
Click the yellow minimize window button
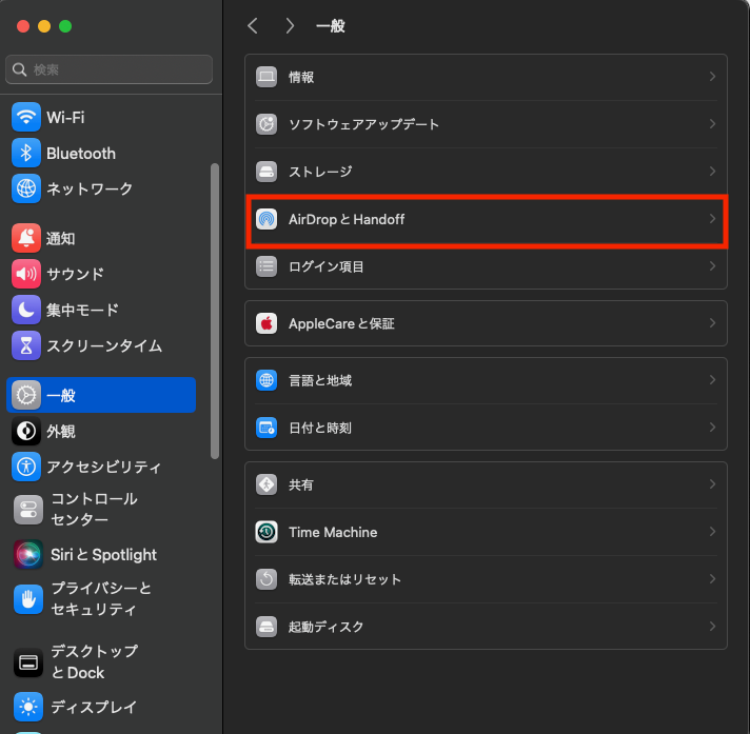pyautogui.click(x=44, y=26)
